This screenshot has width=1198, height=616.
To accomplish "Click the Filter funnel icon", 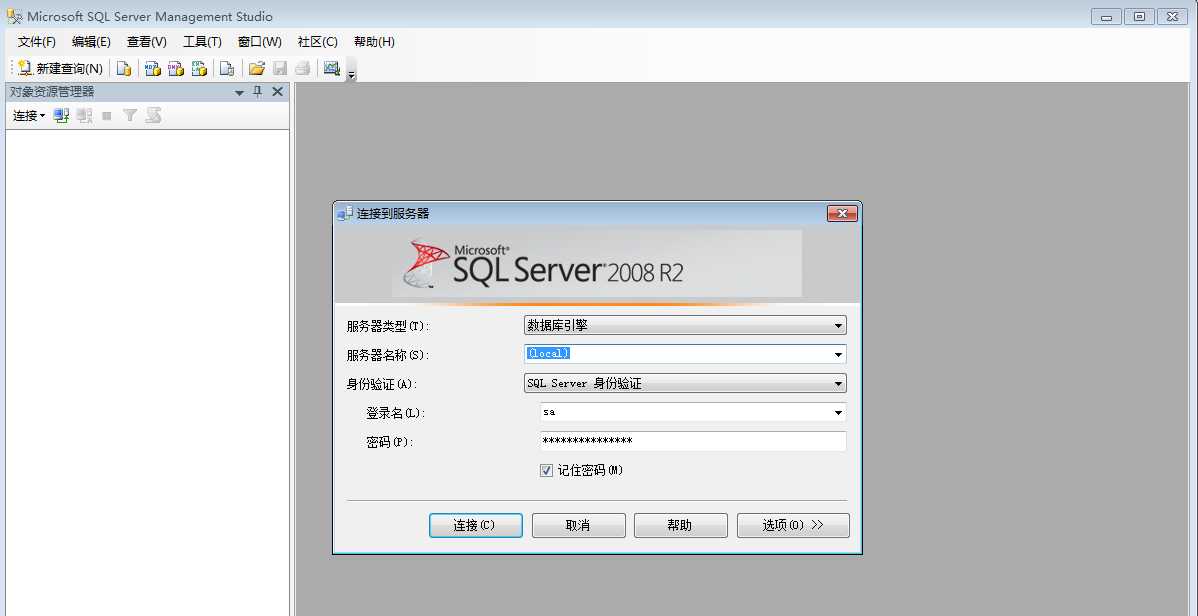I will (x=130, y=115).
